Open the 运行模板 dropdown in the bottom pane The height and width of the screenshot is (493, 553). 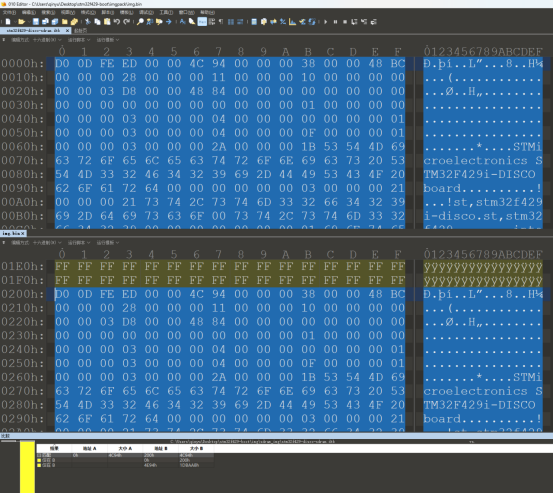[108, 243]
